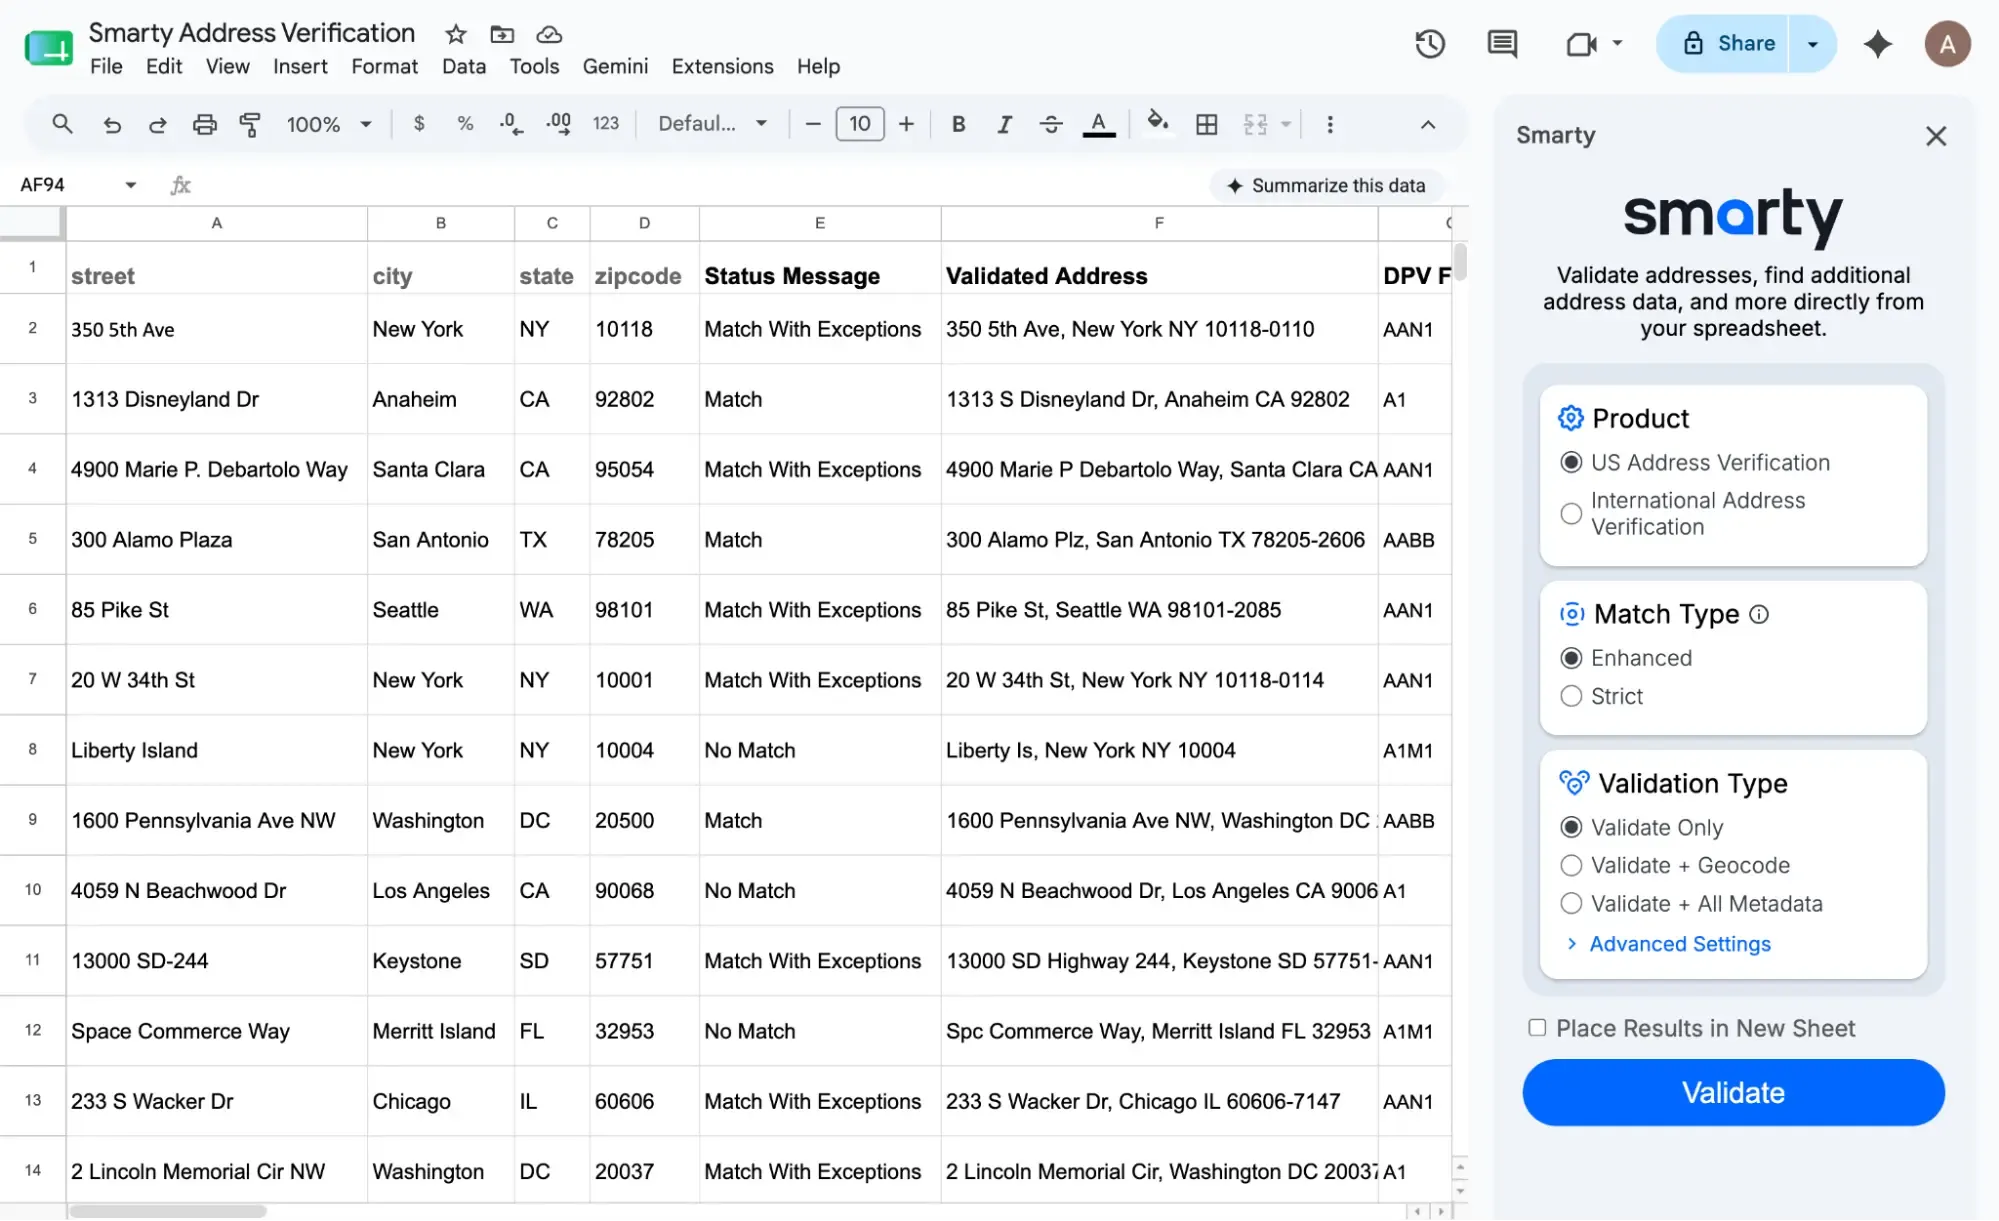Image resolution: width=1999 pixels, height=1221 pixels.
Task: Open the borders tool
Action: click(1207, 124)
